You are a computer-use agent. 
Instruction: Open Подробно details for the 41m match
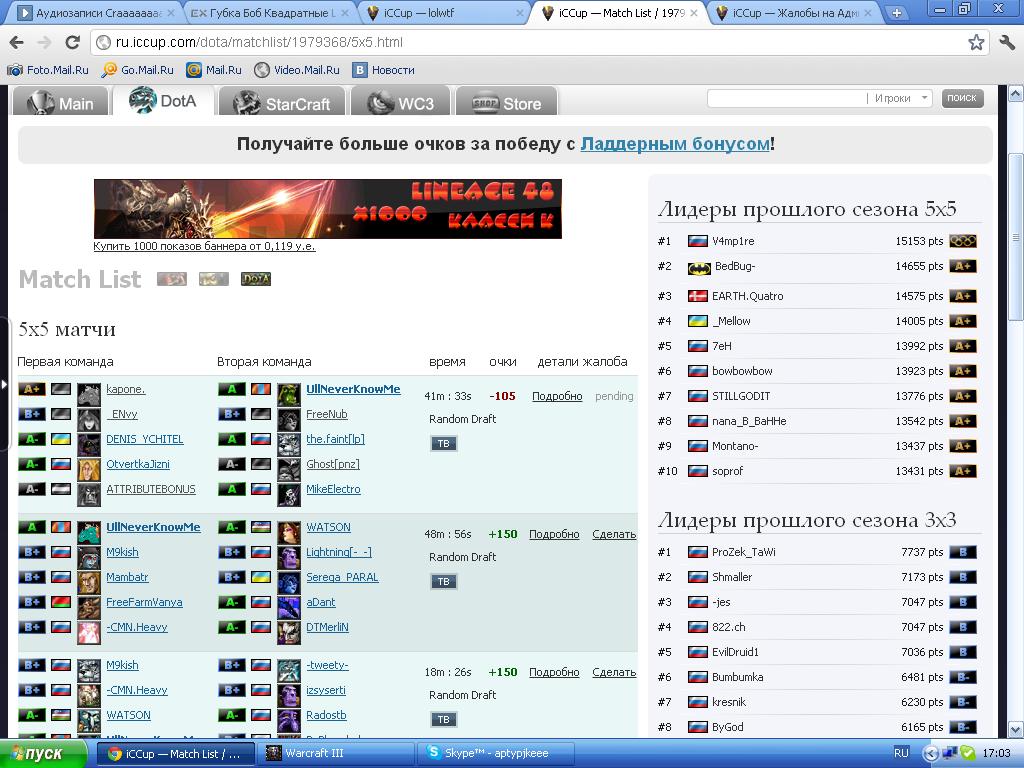pos(557,396)
